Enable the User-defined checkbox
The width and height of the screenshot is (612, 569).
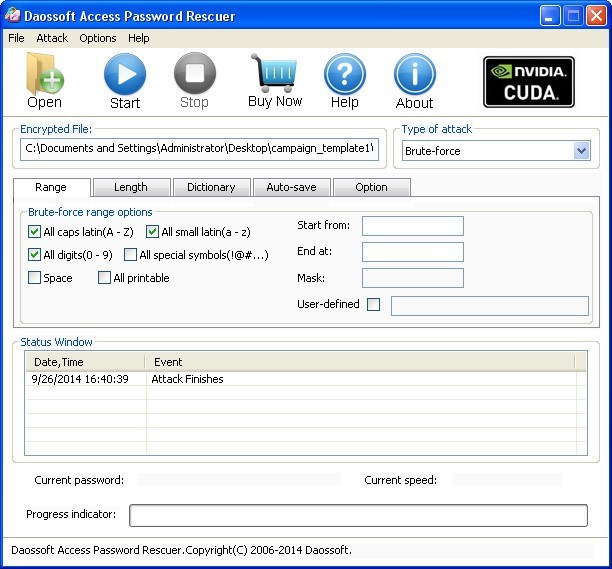[374, 304]
